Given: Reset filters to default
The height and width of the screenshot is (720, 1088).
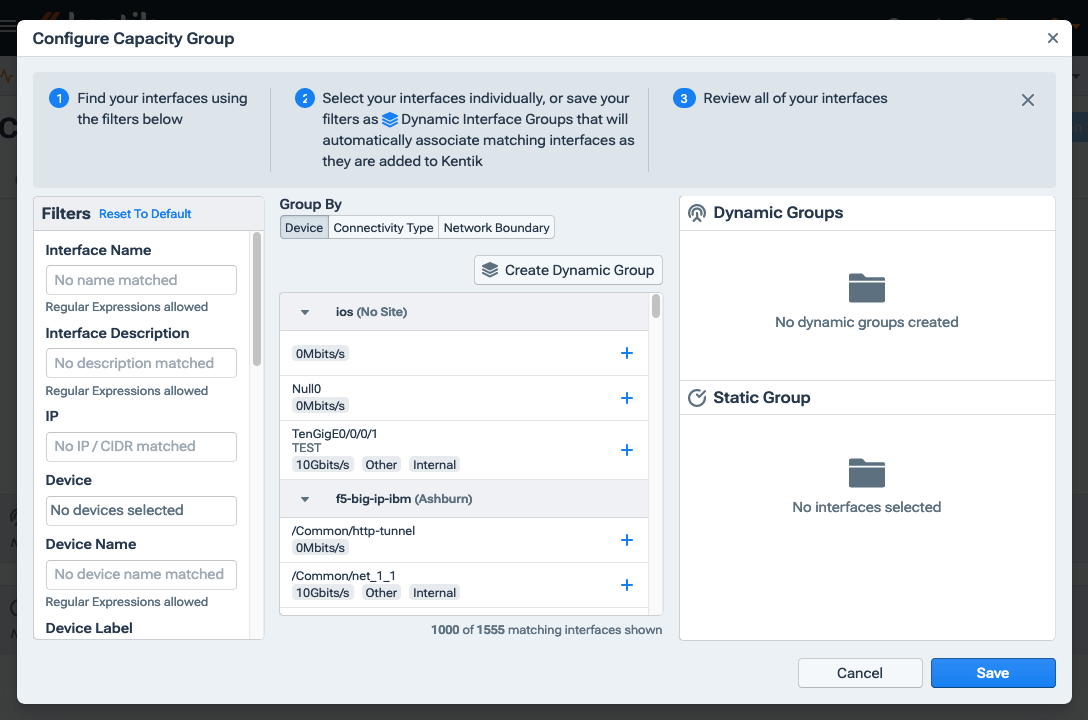Looking at the screenshot, I should tap(145, 213).
